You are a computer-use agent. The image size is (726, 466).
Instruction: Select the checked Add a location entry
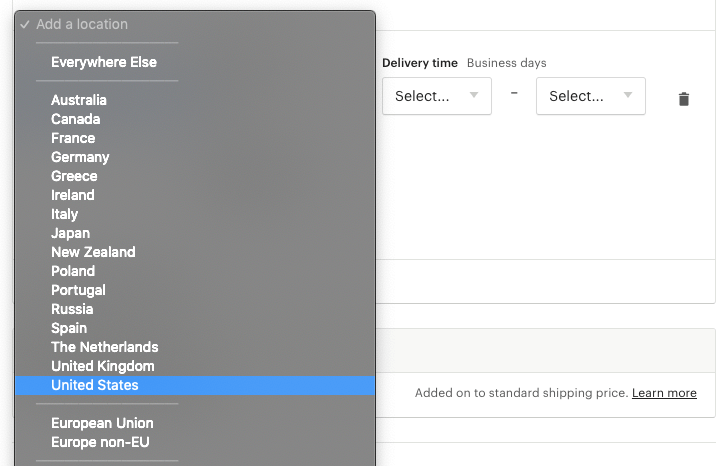(195, 24)
